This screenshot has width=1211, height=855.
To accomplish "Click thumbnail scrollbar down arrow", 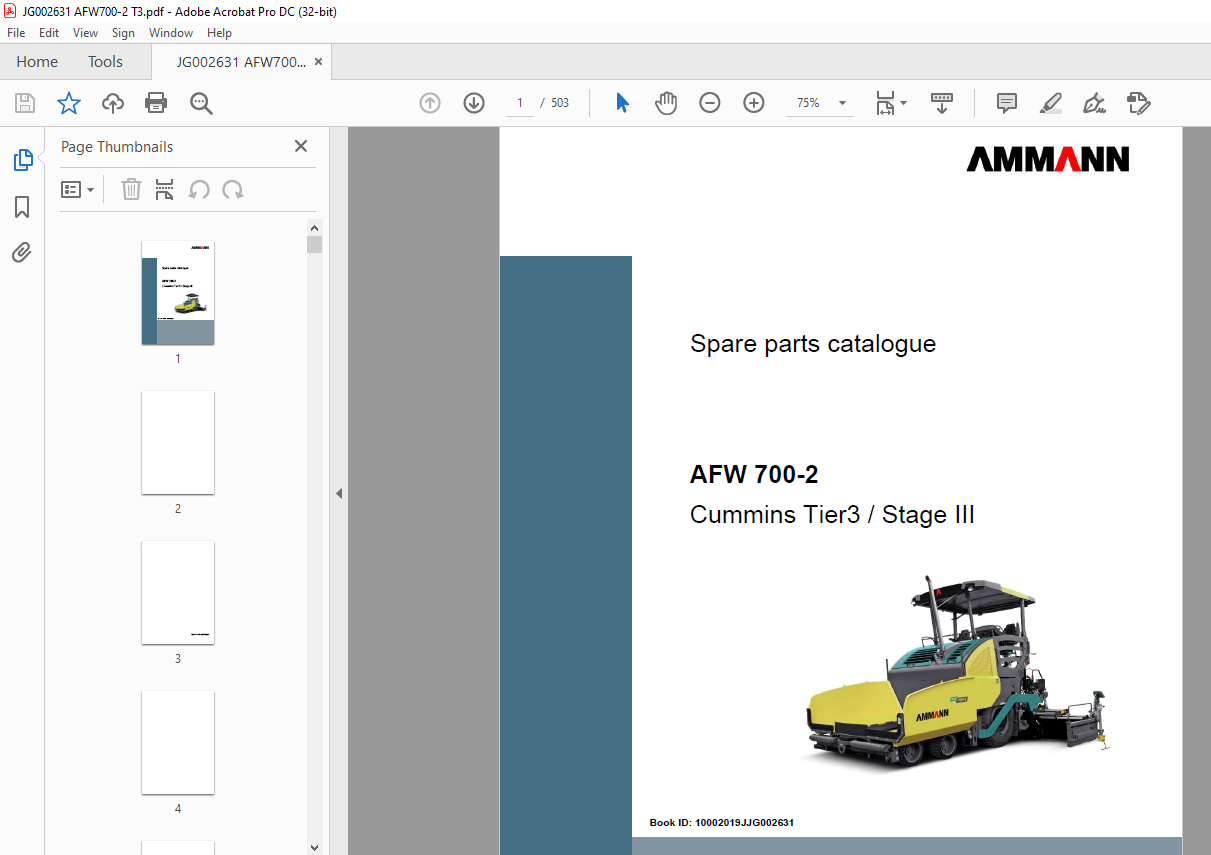I will 315,847.
